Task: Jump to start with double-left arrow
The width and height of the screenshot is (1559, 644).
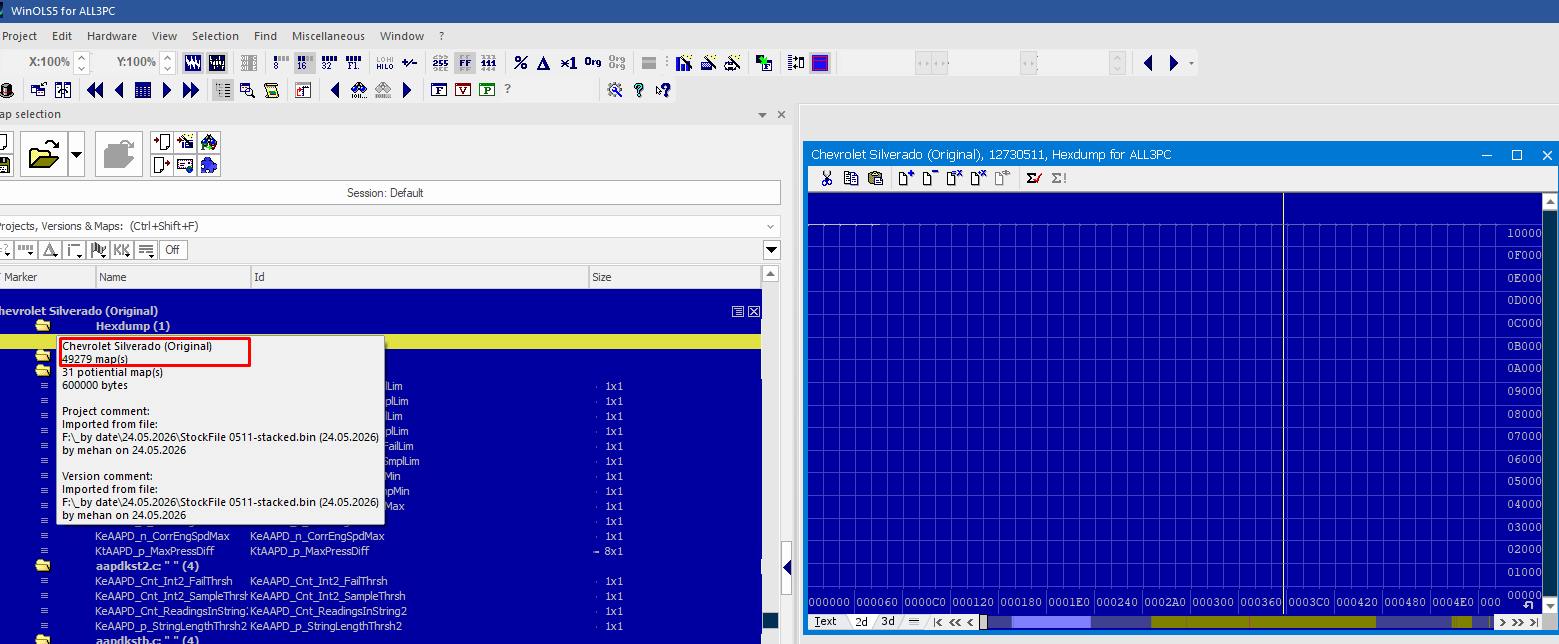Action: 95,90
